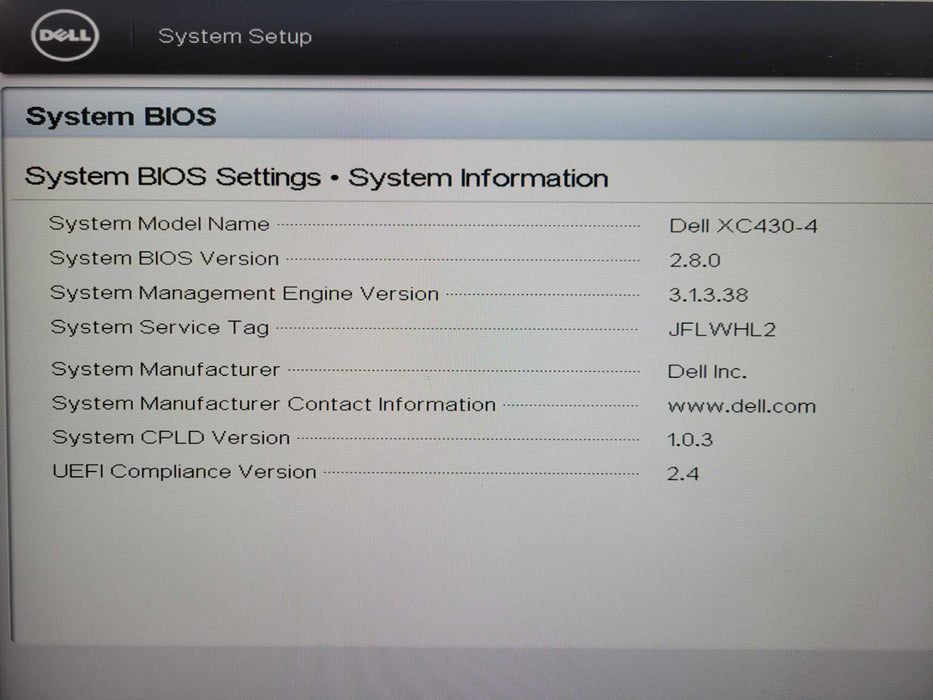Click the Dell XC430-4 model value
The image size is (933, 700).
tap(743, 226)
